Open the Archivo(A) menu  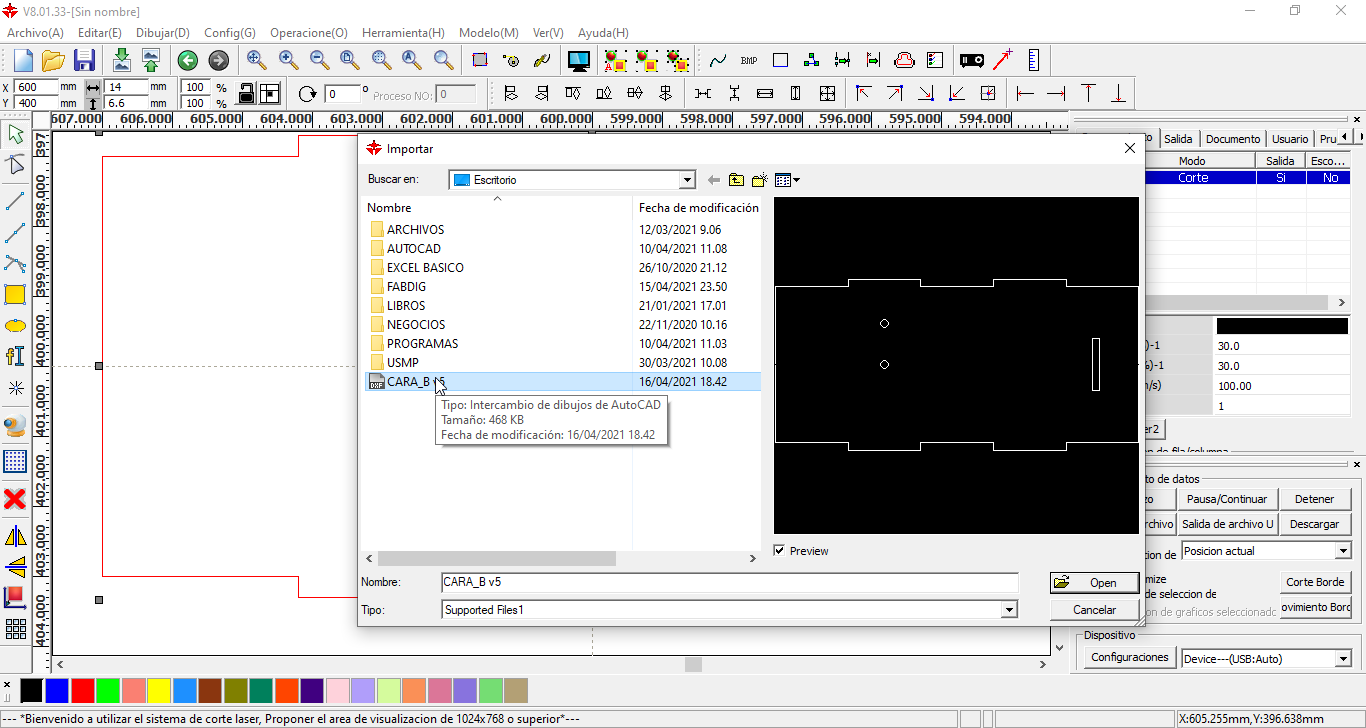point(35,33)
